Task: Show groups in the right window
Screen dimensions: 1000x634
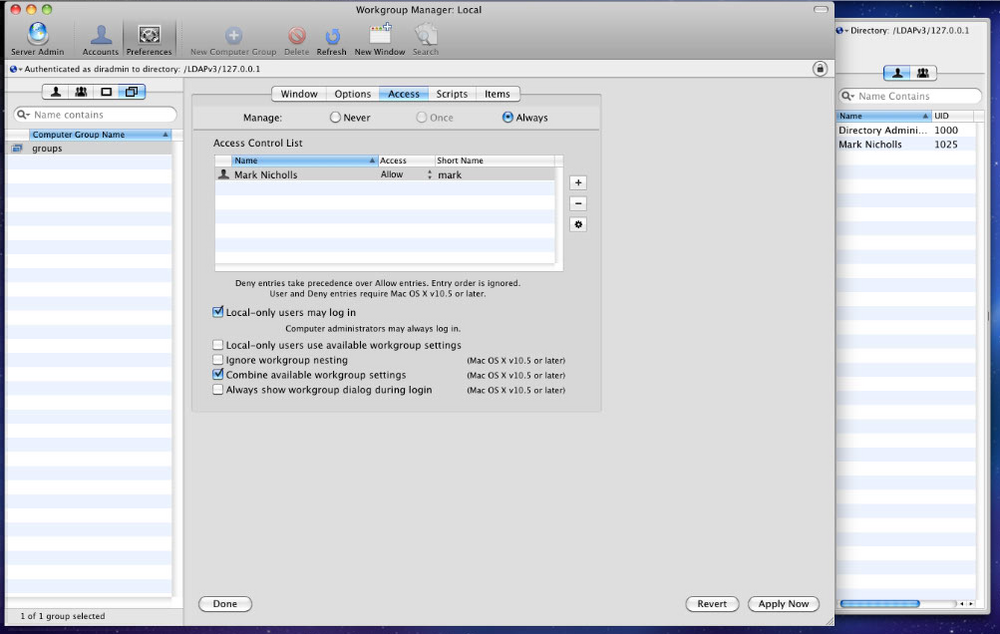Action: [923, 73]
